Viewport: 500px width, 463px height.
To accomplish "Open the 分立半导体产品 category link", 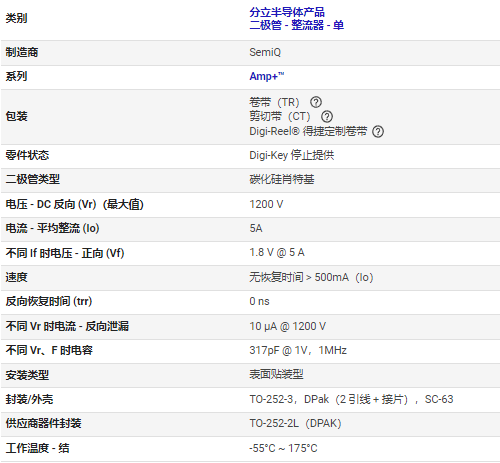I will [287, 12].
